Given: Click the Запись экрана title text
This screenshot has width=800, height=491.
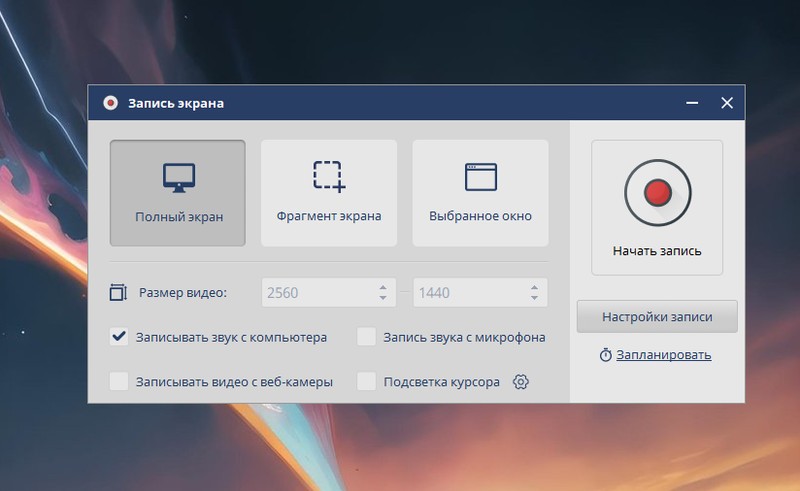Looking at the screenshot, I should pos(176,104).
